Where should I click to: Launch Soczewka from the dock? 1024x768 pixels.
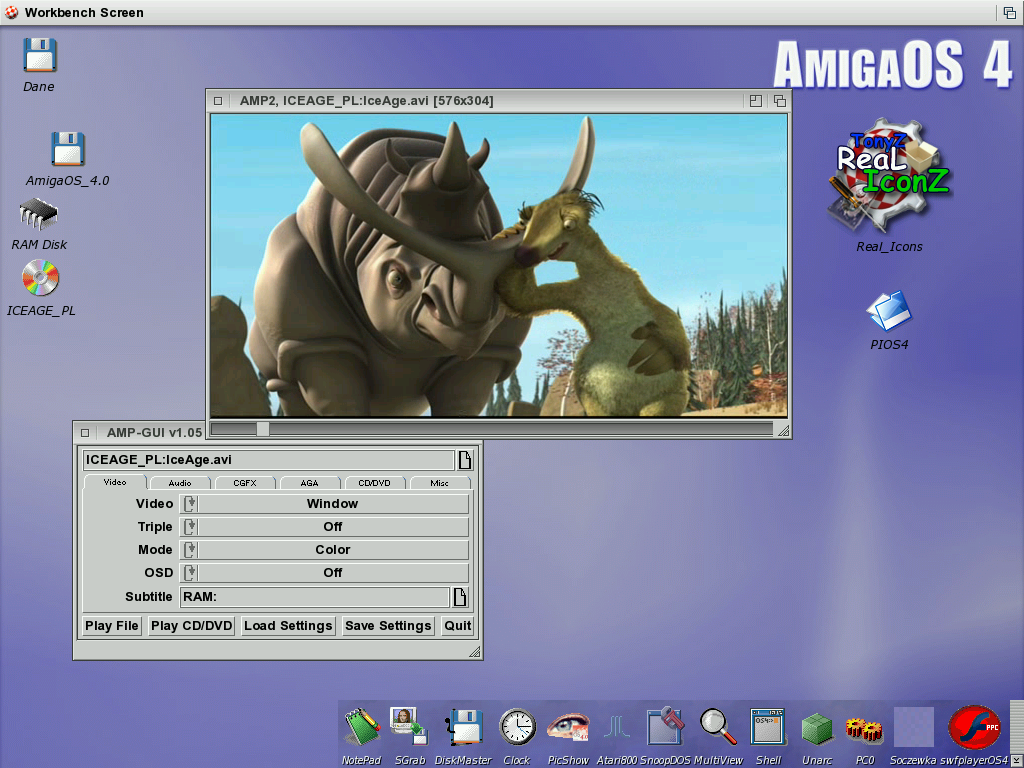pyautogui.click(x=914, y=727)
